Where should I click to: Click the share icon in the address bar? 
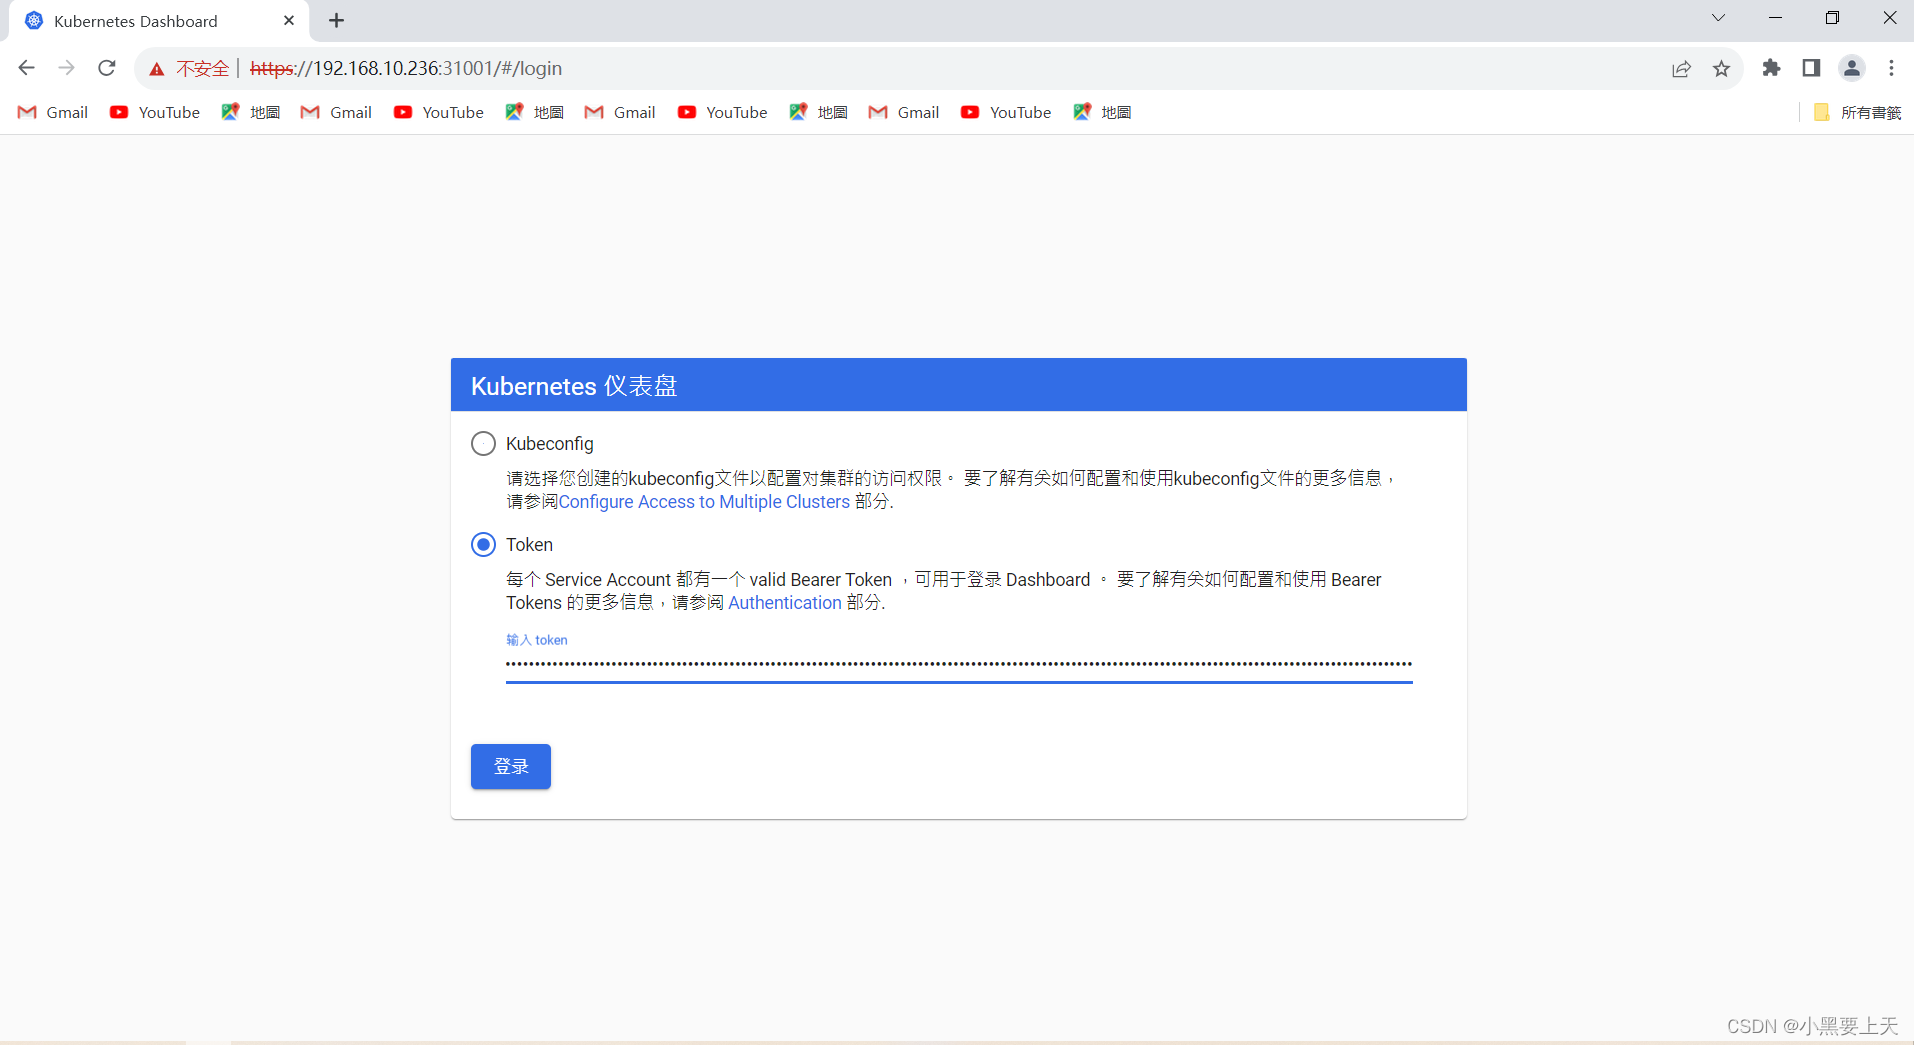click(1682, 68)
